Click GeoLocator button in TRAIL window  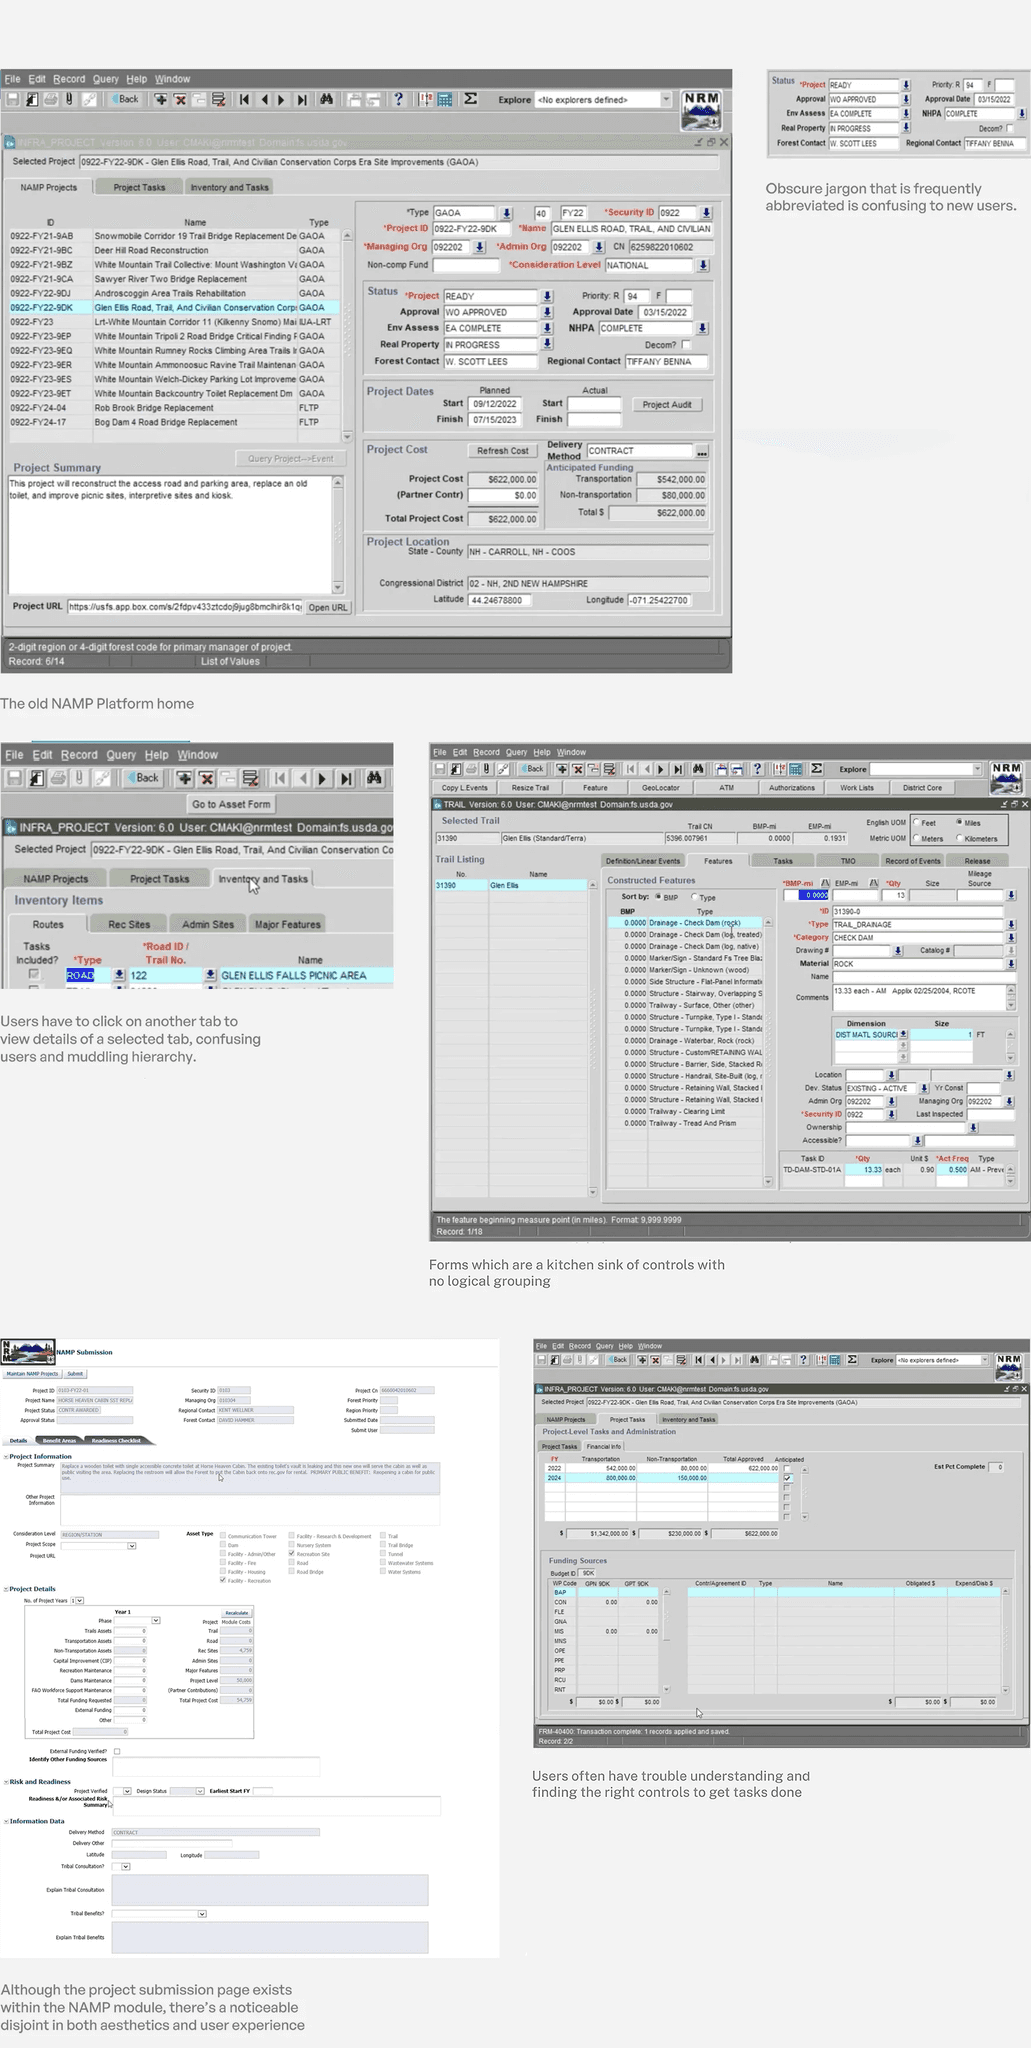click(661, 788)
